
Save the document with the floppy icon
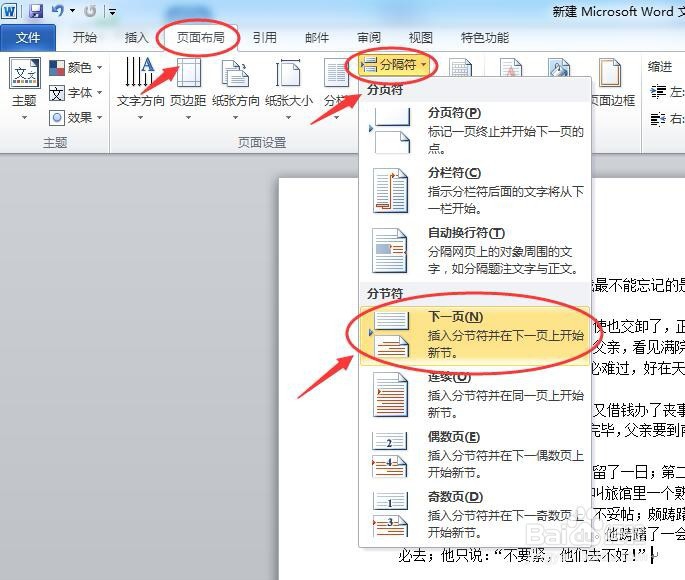36,11
